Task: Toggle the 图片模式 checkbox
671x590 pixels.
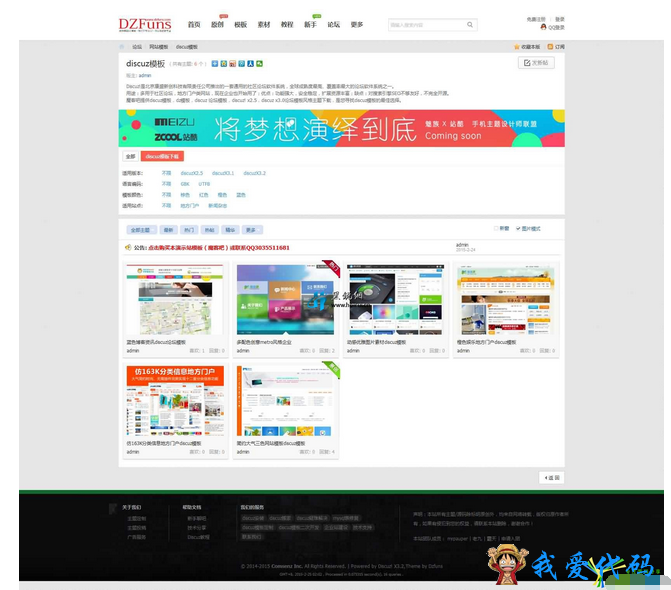Action: pos(518,228)
